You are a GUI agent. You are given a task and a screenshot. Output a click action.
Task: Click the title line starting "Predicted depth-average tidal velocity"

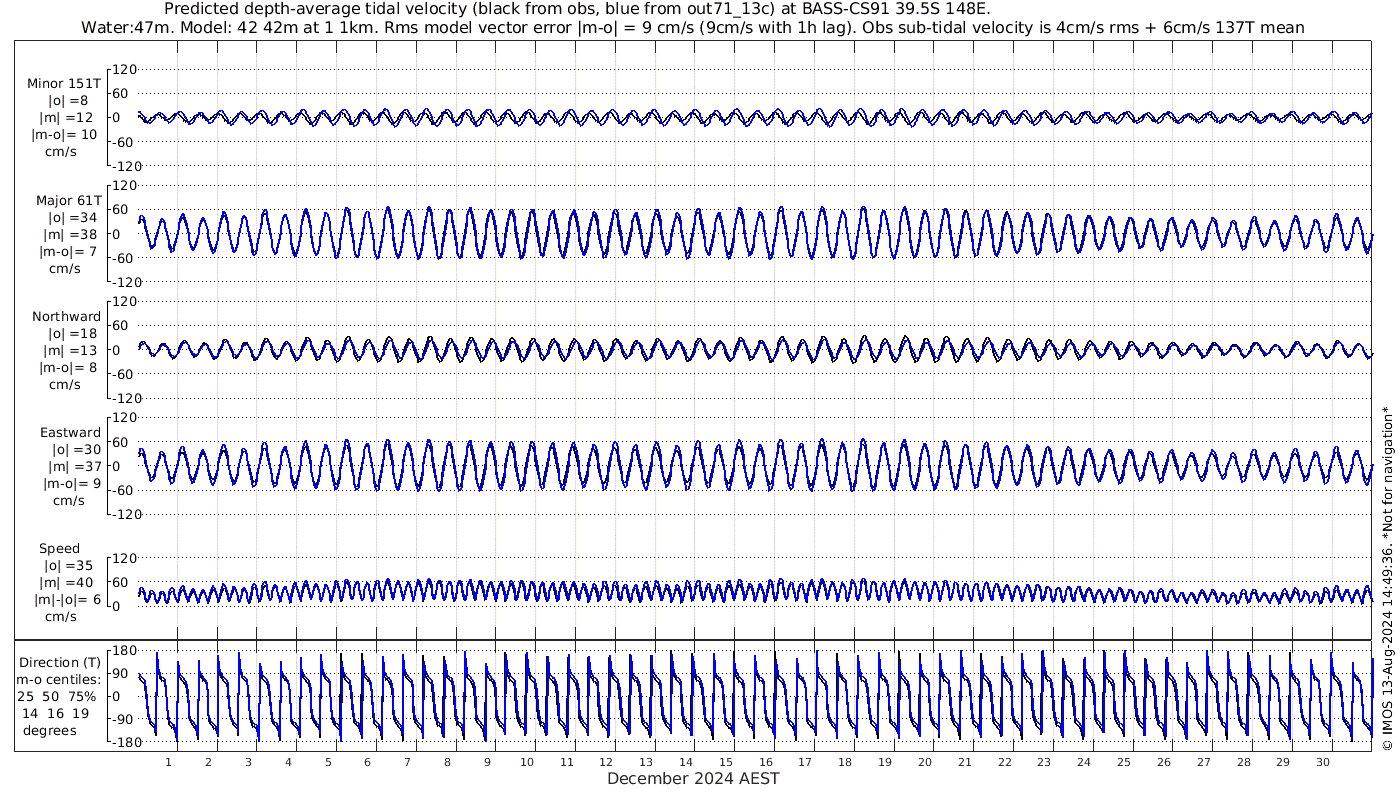tap(577, 10)
